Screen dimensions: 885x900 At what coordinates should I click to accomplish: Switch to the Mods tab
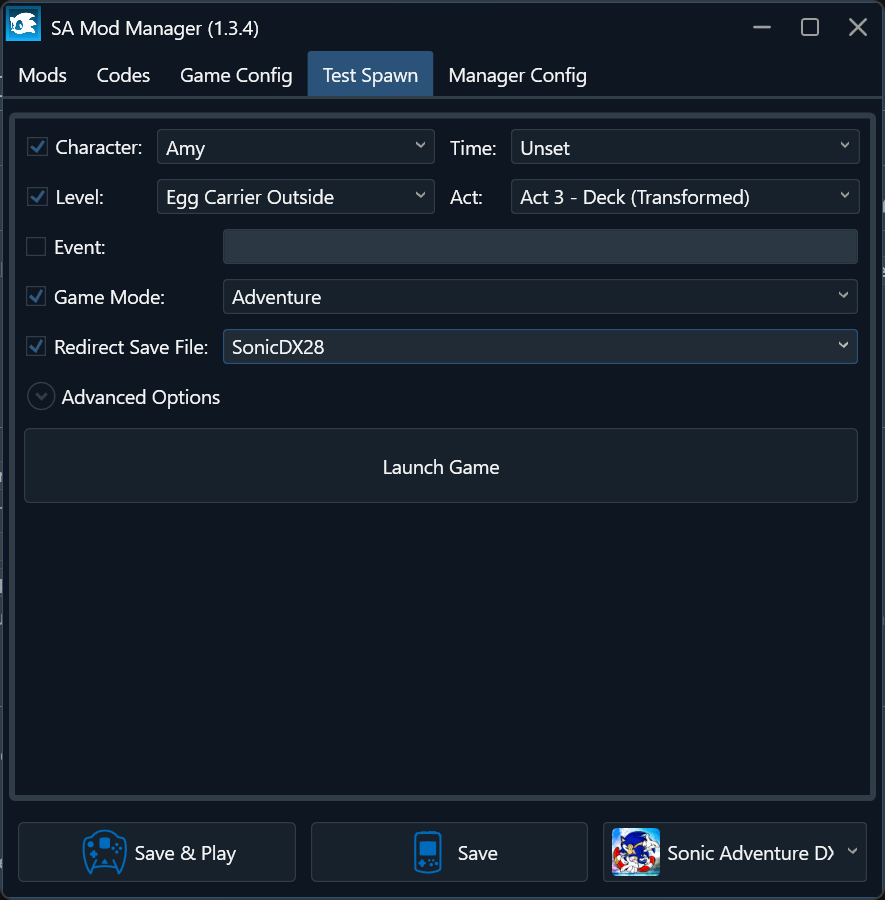coord(43,76)
